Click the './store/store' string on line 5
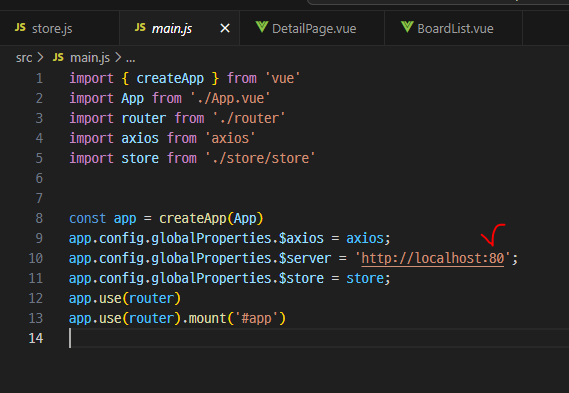Viewport: 569px width, 393px height. coord(260,158)
